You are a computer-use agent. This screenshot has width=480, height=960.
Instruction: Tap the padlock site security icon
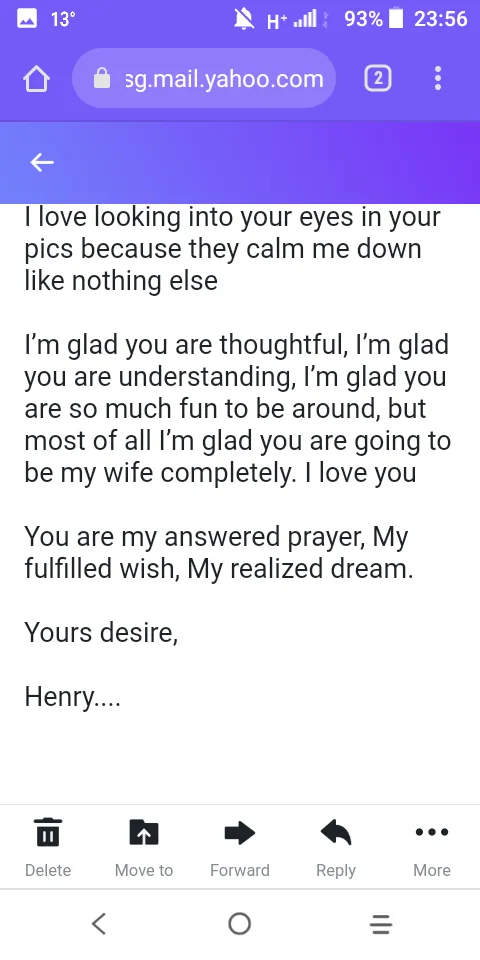pos(102,78)
